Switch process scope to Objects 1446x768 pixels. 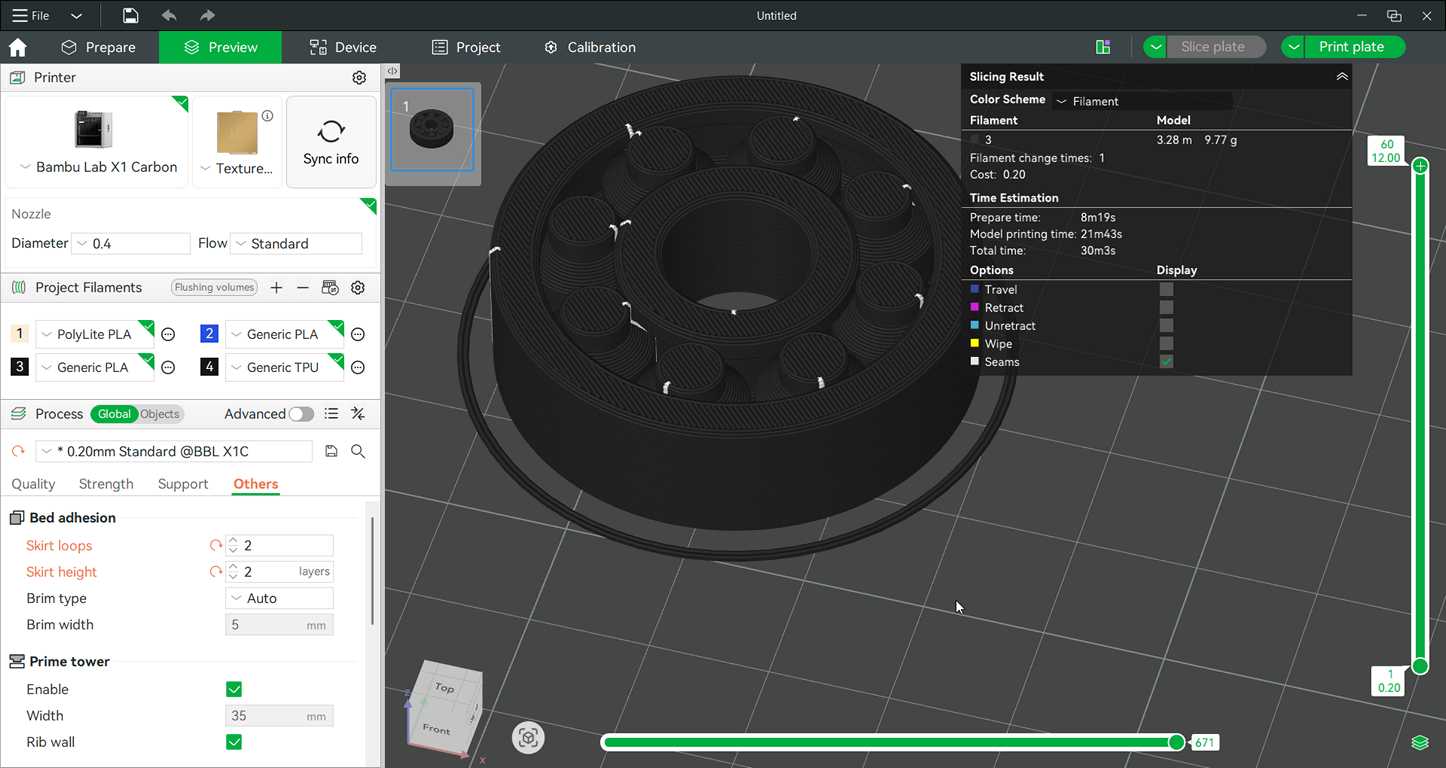click(160, 414)
